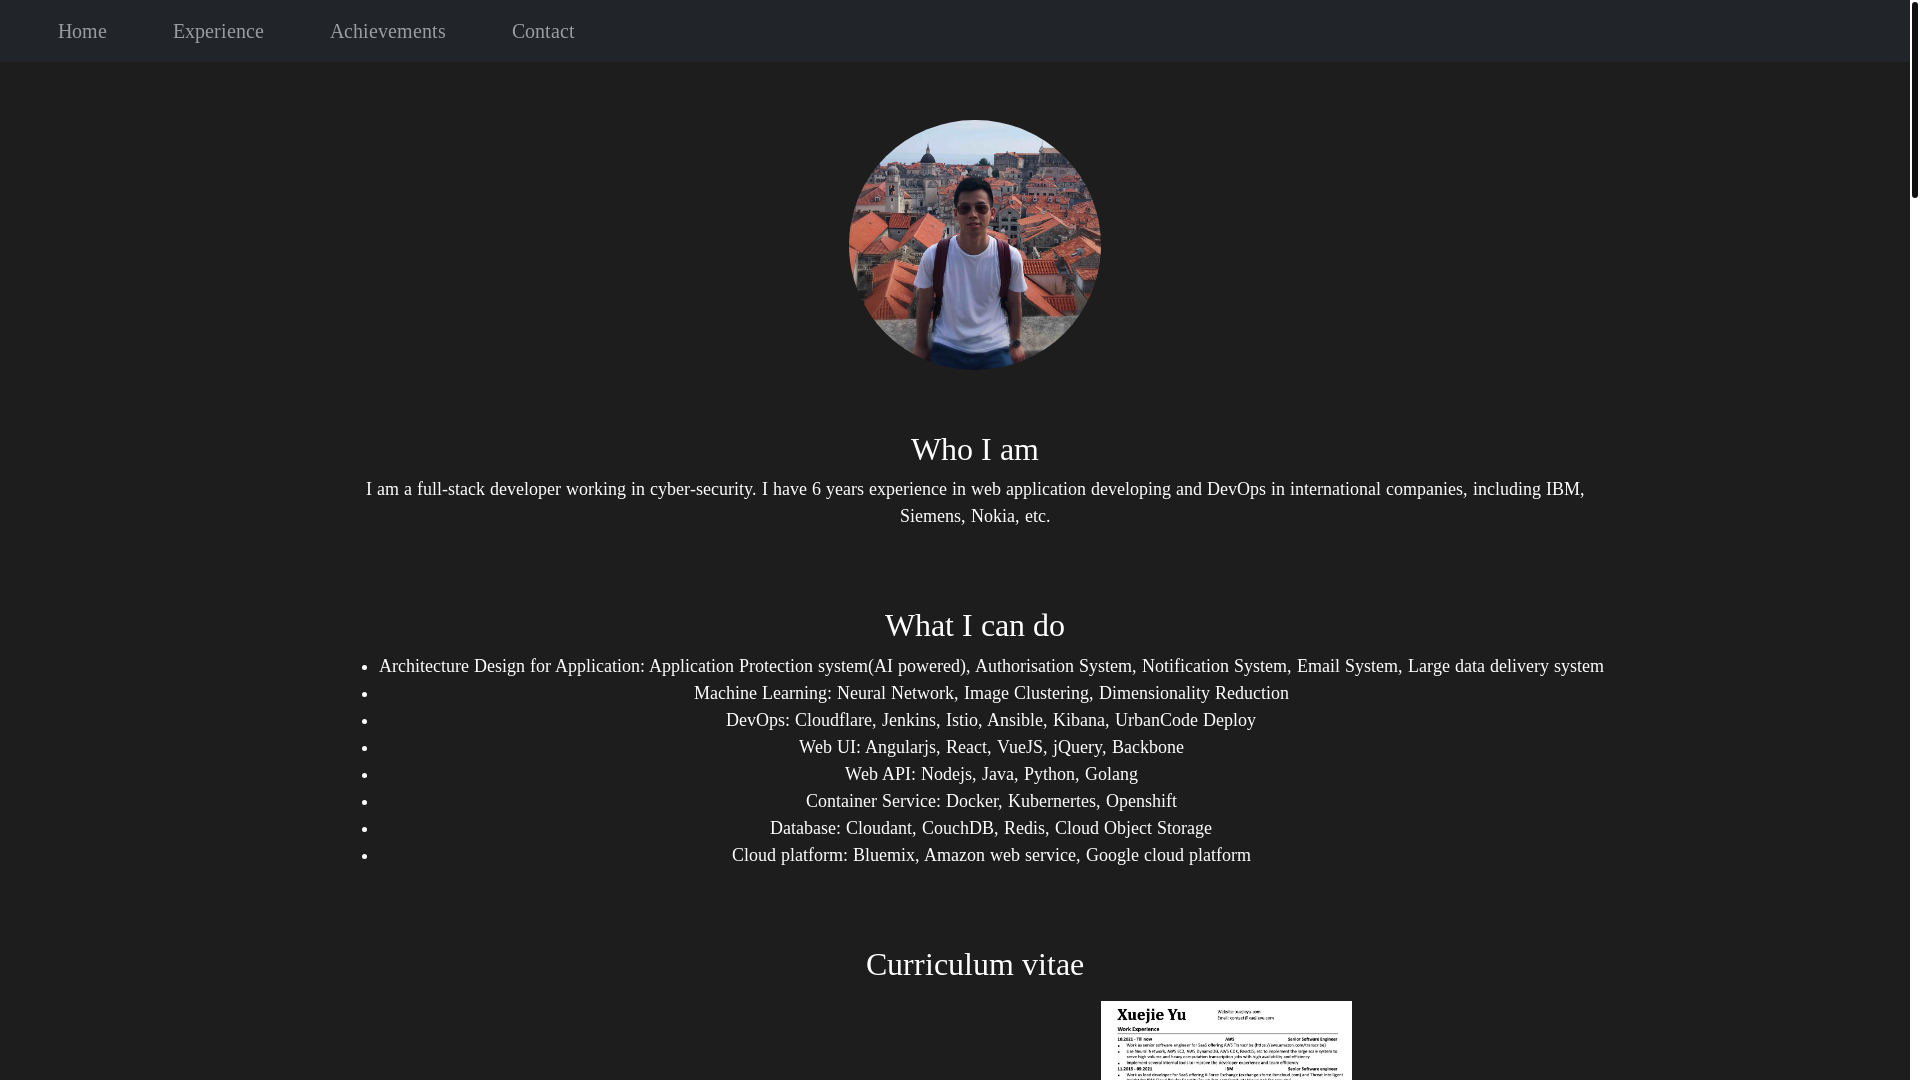Click the 'What I can do' heading
Image resolution: width=1920 pixels, height=1080 pixels.
975,626
